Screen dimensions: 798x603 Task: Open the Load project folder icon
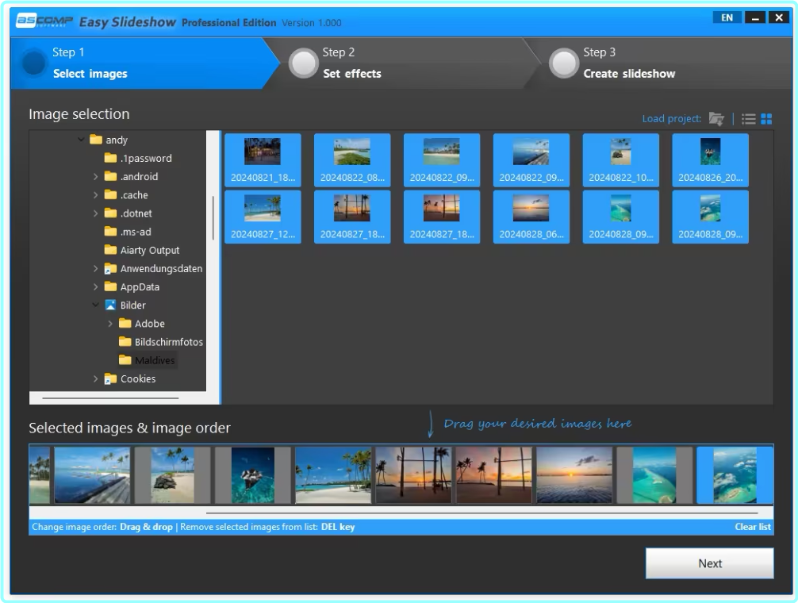click(716, 119)
